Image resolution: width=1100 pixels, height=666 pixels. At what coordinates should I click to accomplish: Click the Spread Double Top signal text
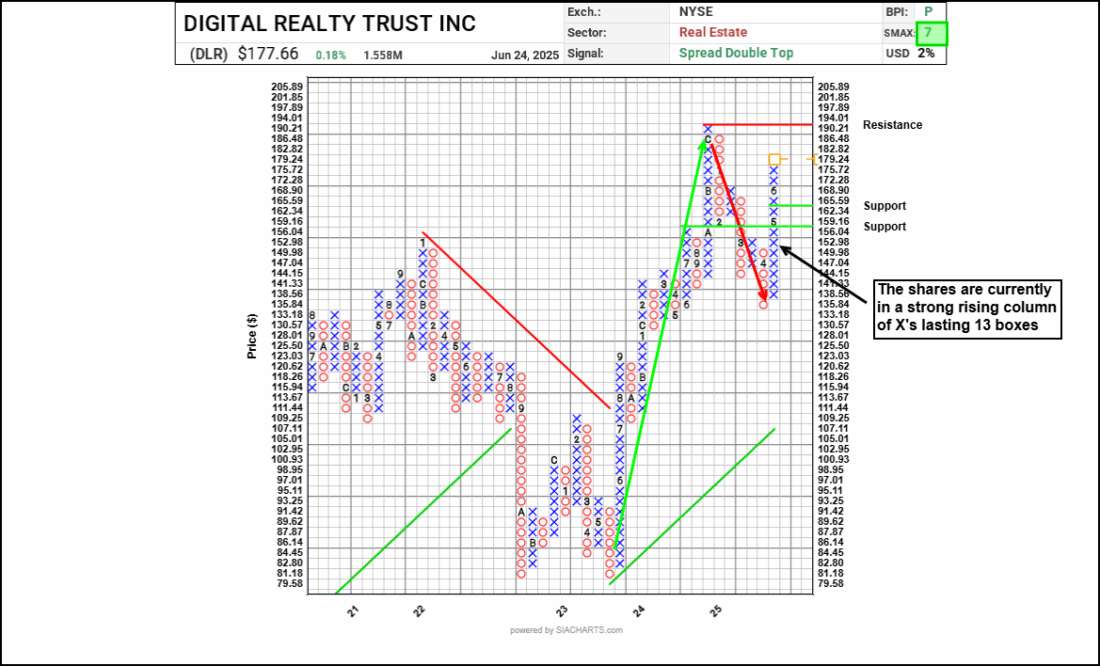[x=735, y=53]
